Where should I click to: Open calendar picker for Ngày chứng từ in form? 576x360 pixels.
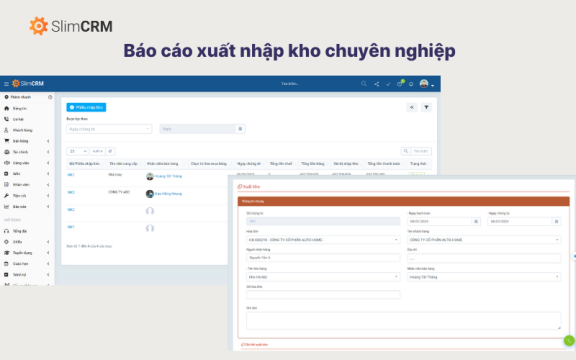click(557, 222)
